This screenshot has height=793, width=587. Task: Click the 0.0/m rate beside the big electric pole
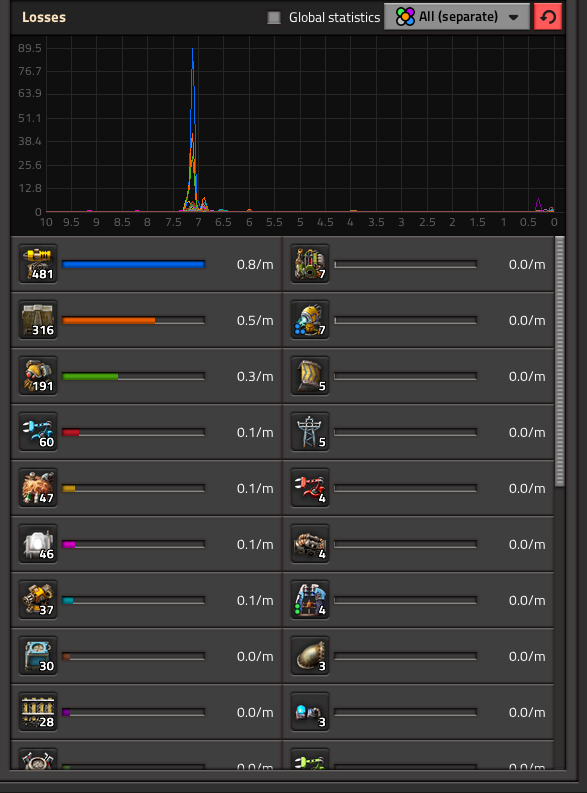[527, 433]
